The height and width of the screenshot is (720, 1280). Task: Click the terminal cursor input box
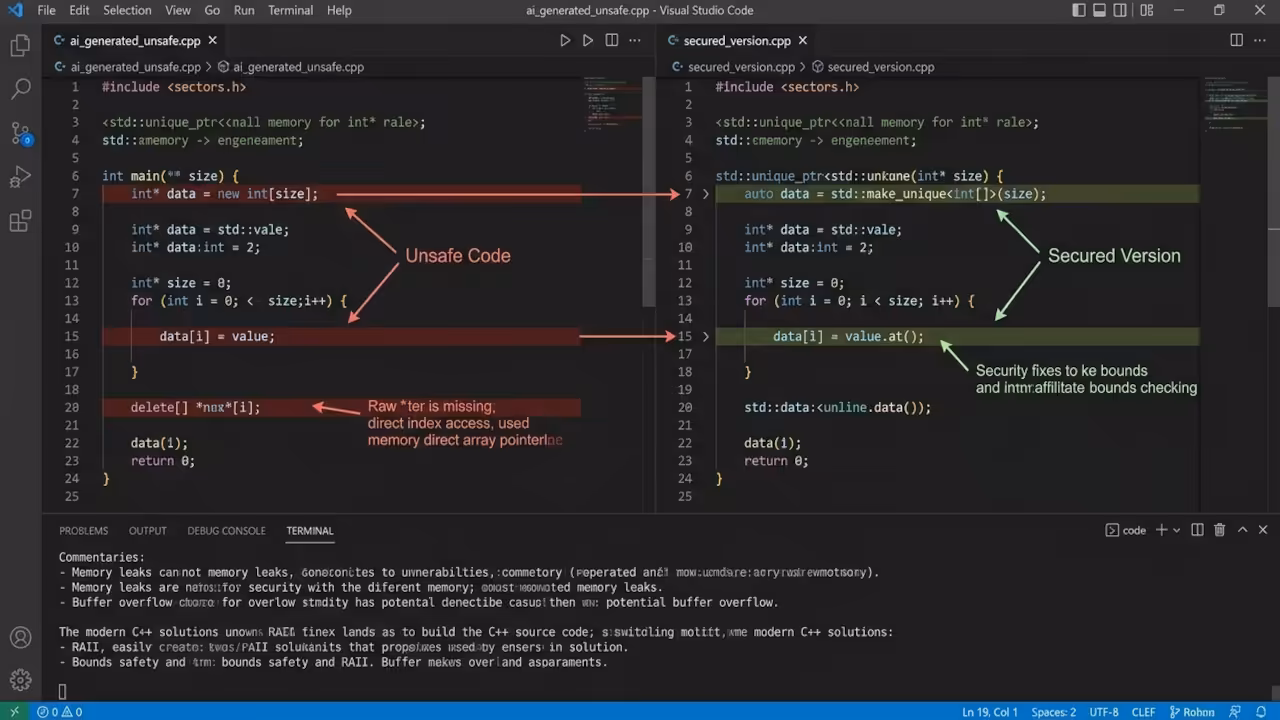pos(62,691)
